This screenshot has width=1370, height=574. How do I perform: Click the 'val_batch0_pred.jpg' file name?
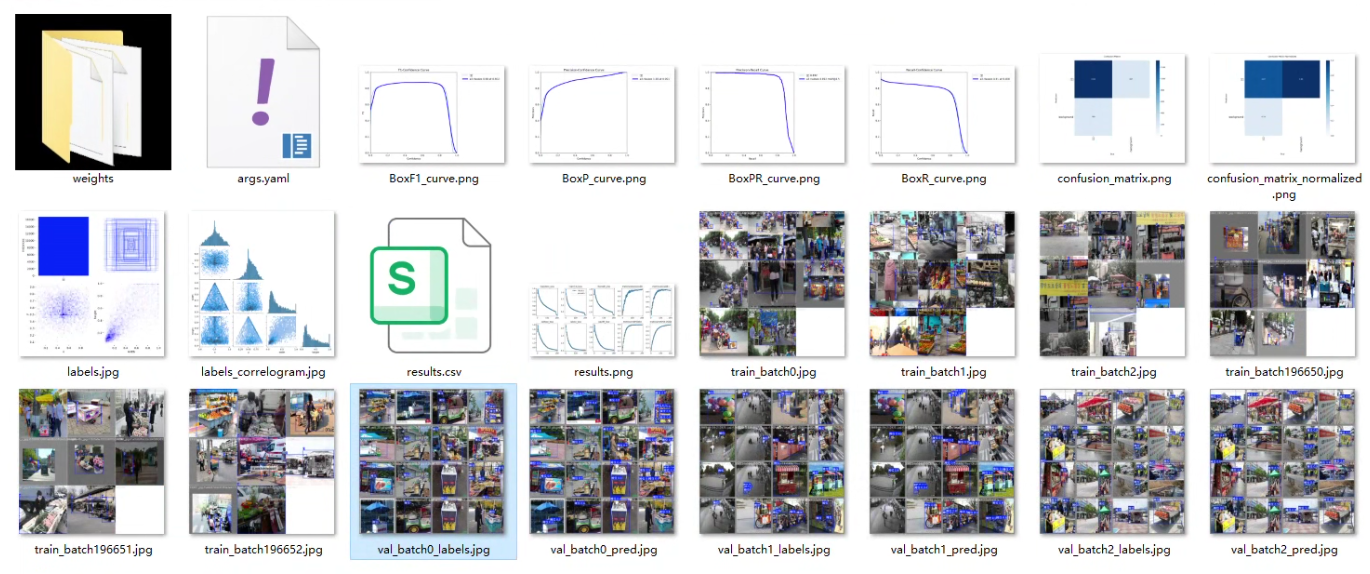(x=603, y=550)
